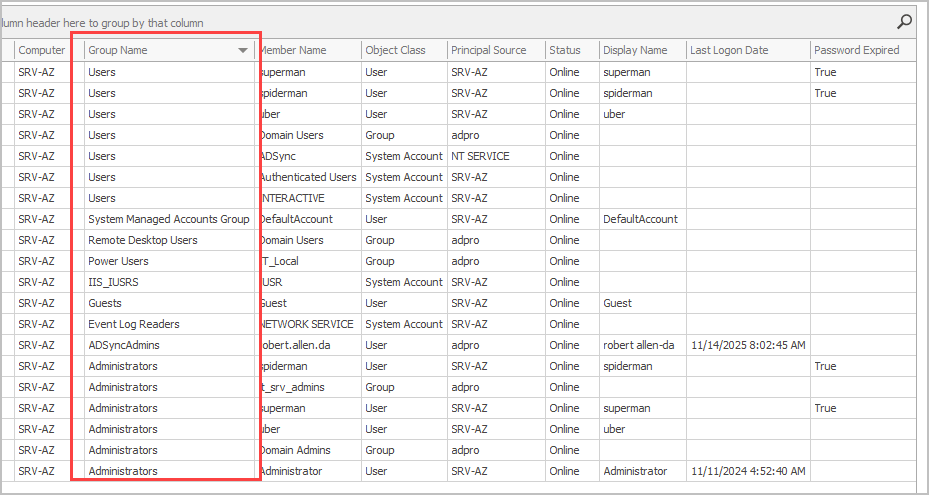Click the group-by-column header panel
Viewport: 929px width, 495px height.
click(x=400, y=22)
